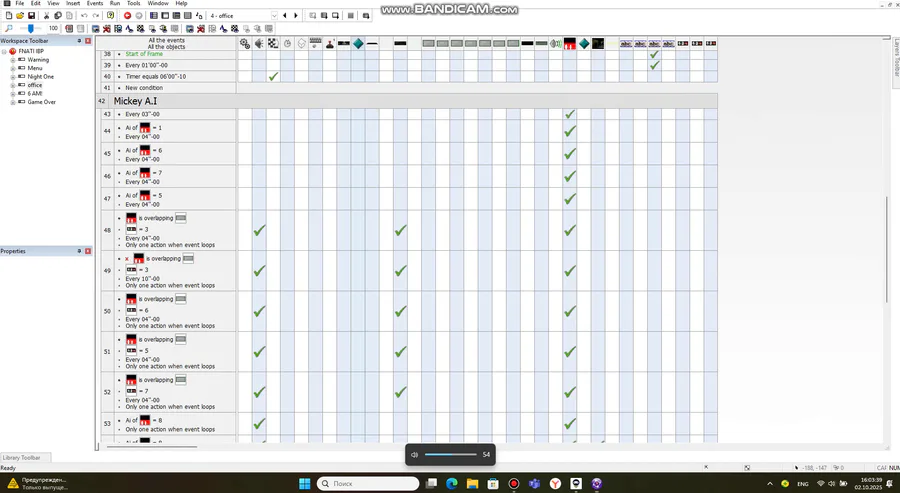Image resolution: width=900 pixels, height=493 pixels.
Task: Expand the 6 AM frame node
Action: point(13,94)
